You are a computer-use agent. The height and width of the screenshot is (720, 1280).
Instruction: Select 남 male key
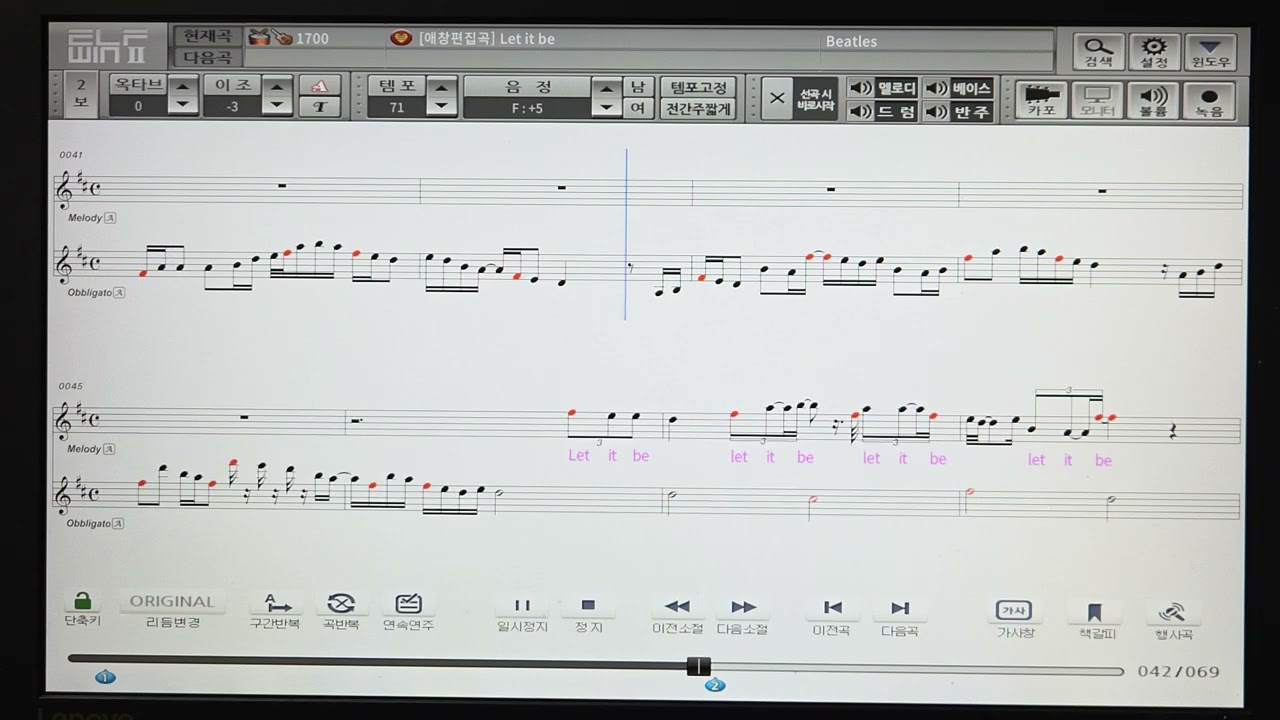pyautogui.click(x=637, y=87)
